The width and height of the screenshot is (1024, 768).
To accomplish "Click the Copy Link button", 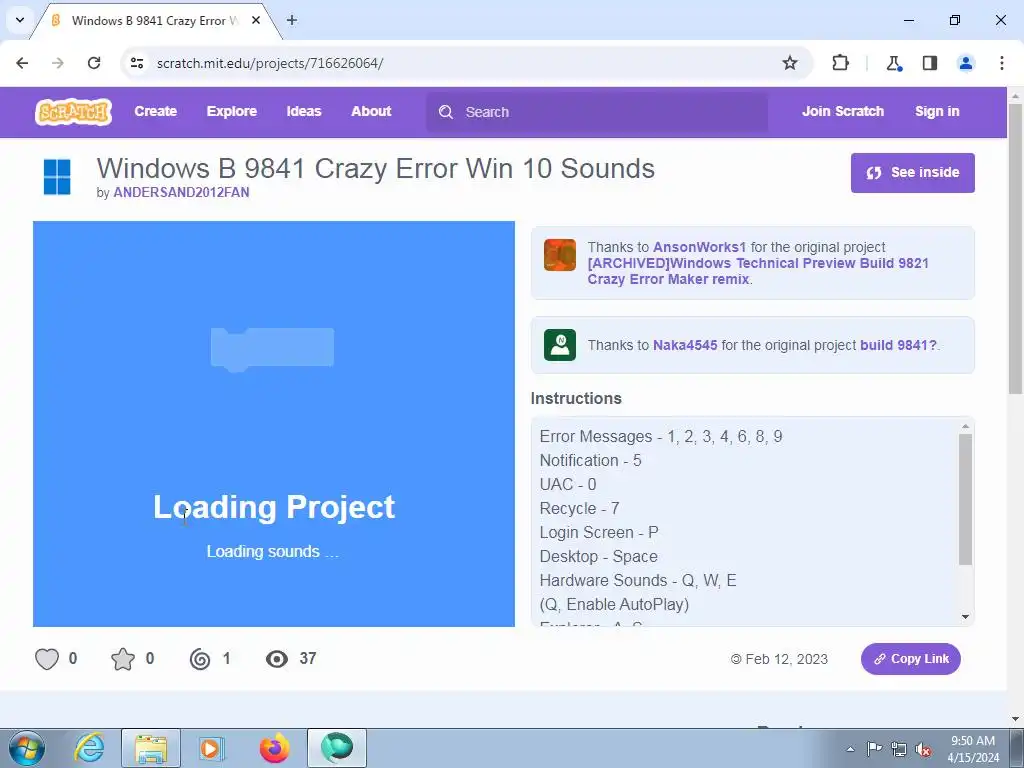I will click(910, 659).
